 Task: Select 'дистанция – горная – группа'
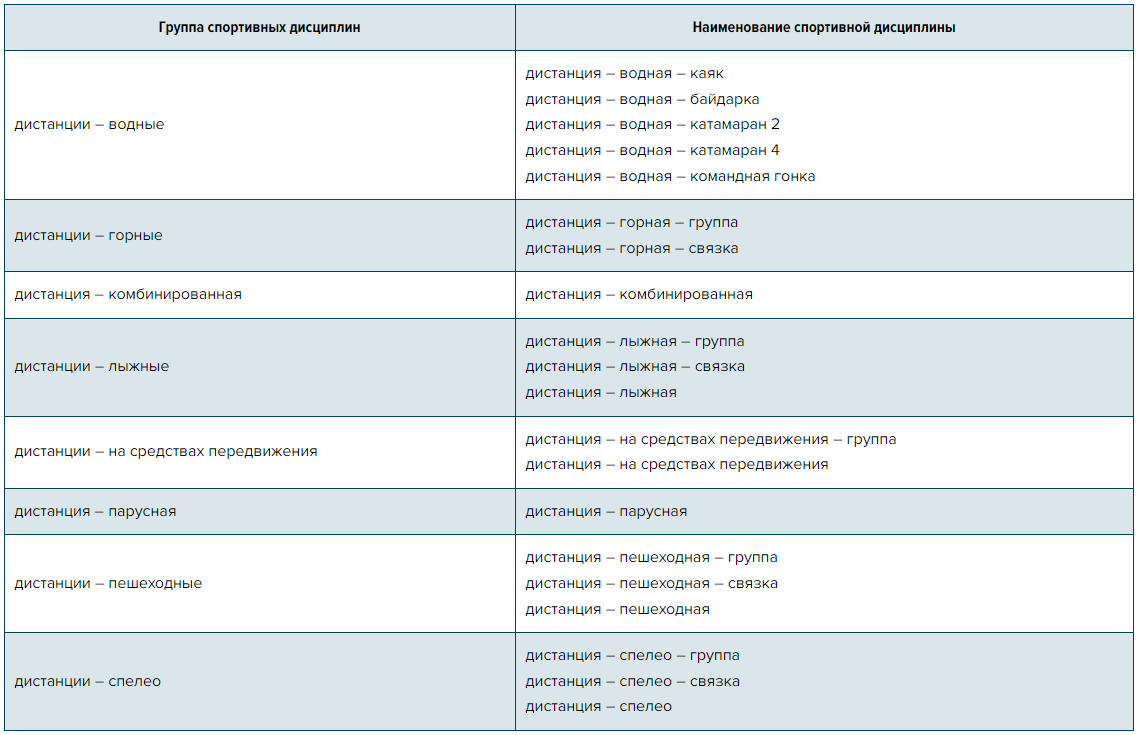point(632,223)
